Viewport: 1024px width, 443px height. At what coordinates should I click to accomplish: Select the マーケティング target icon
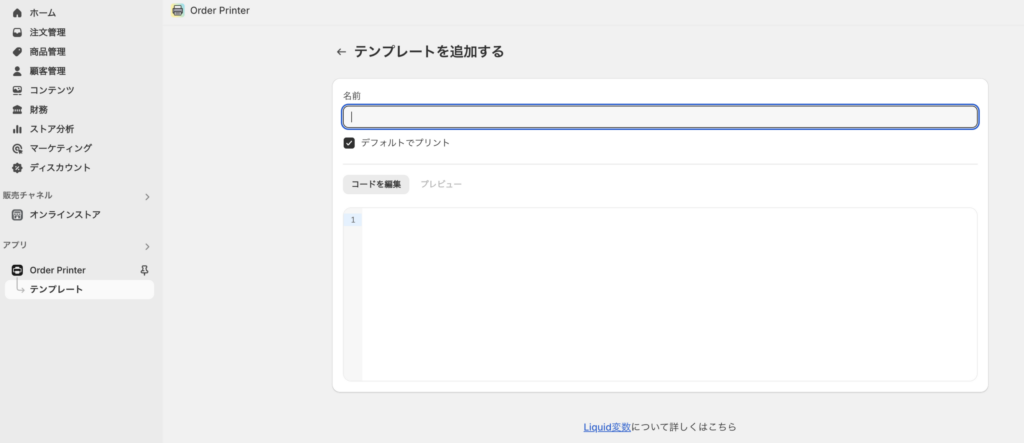pyautogui.click(x=18, y=148)
